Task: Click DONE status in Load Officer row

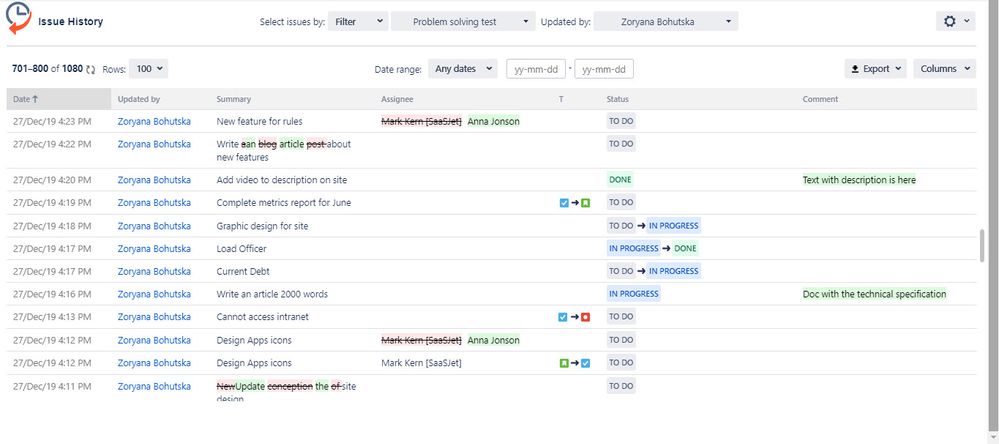Action: click(x=685, y=248)
